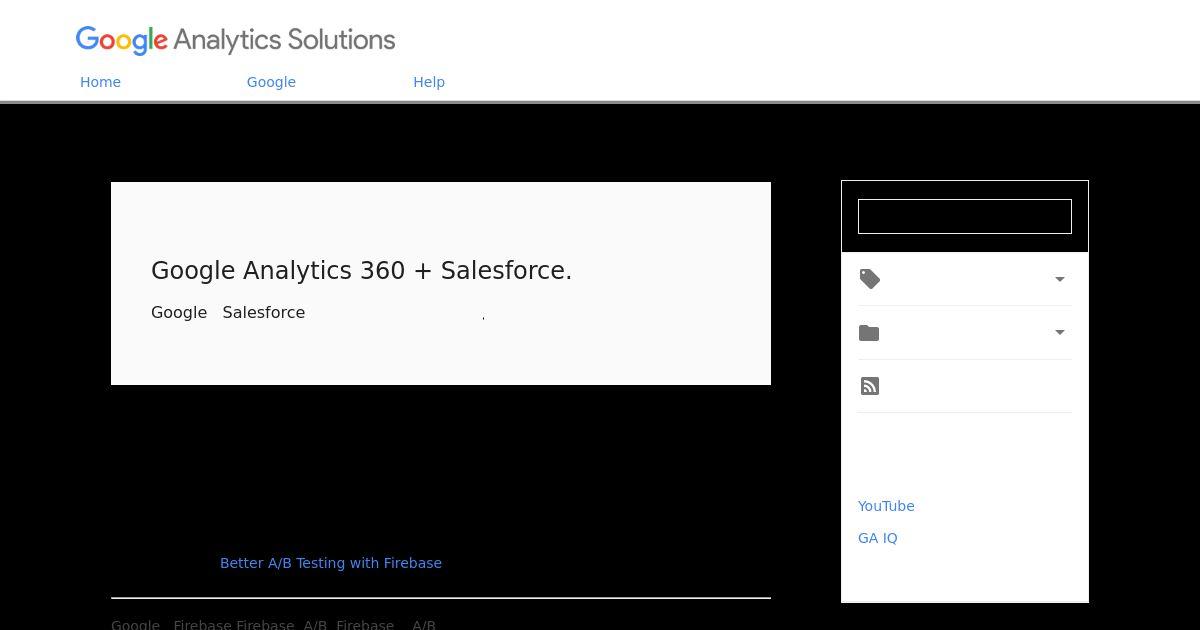Open the Google menu item
The width and height of the screenshot is (1200, 630).
coord(271,82)
